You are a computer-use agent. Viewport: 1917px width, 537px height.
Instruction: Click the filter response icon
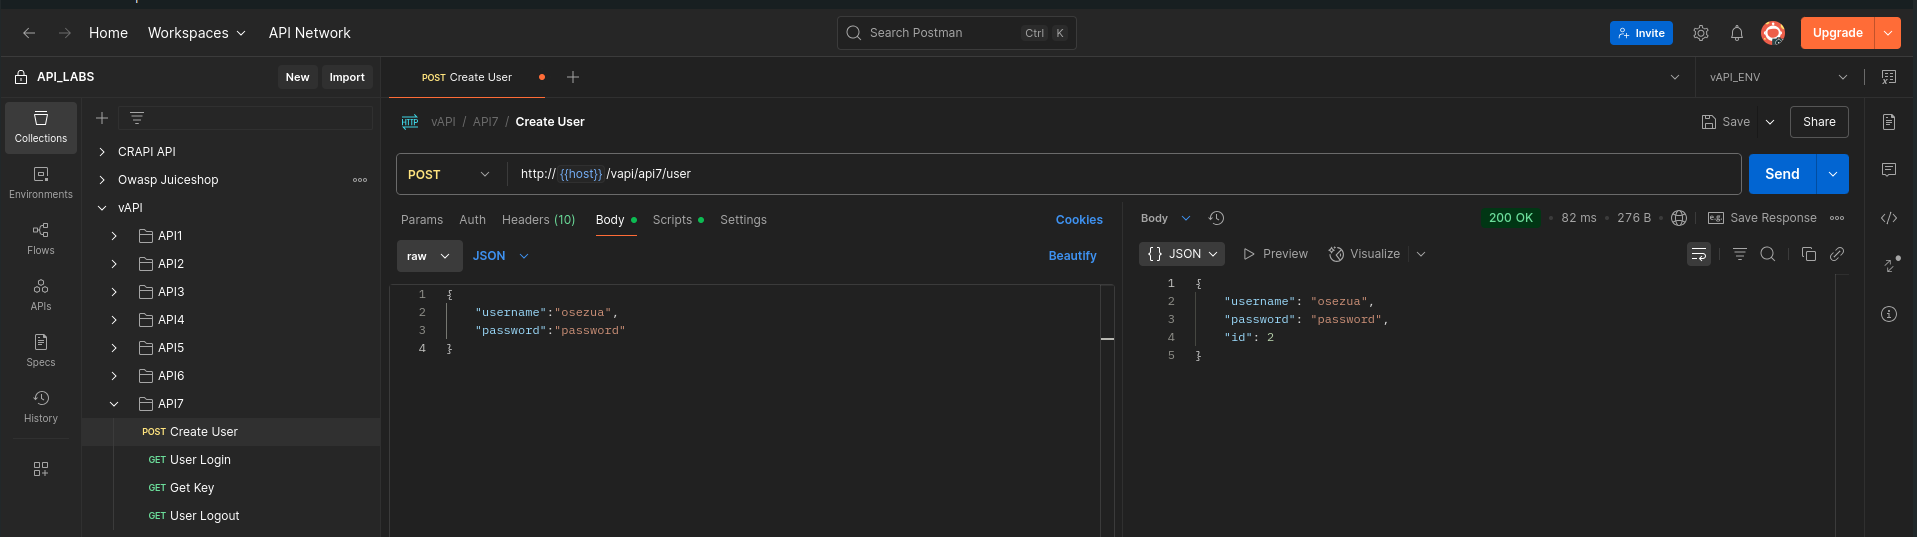pos(1740,254)
